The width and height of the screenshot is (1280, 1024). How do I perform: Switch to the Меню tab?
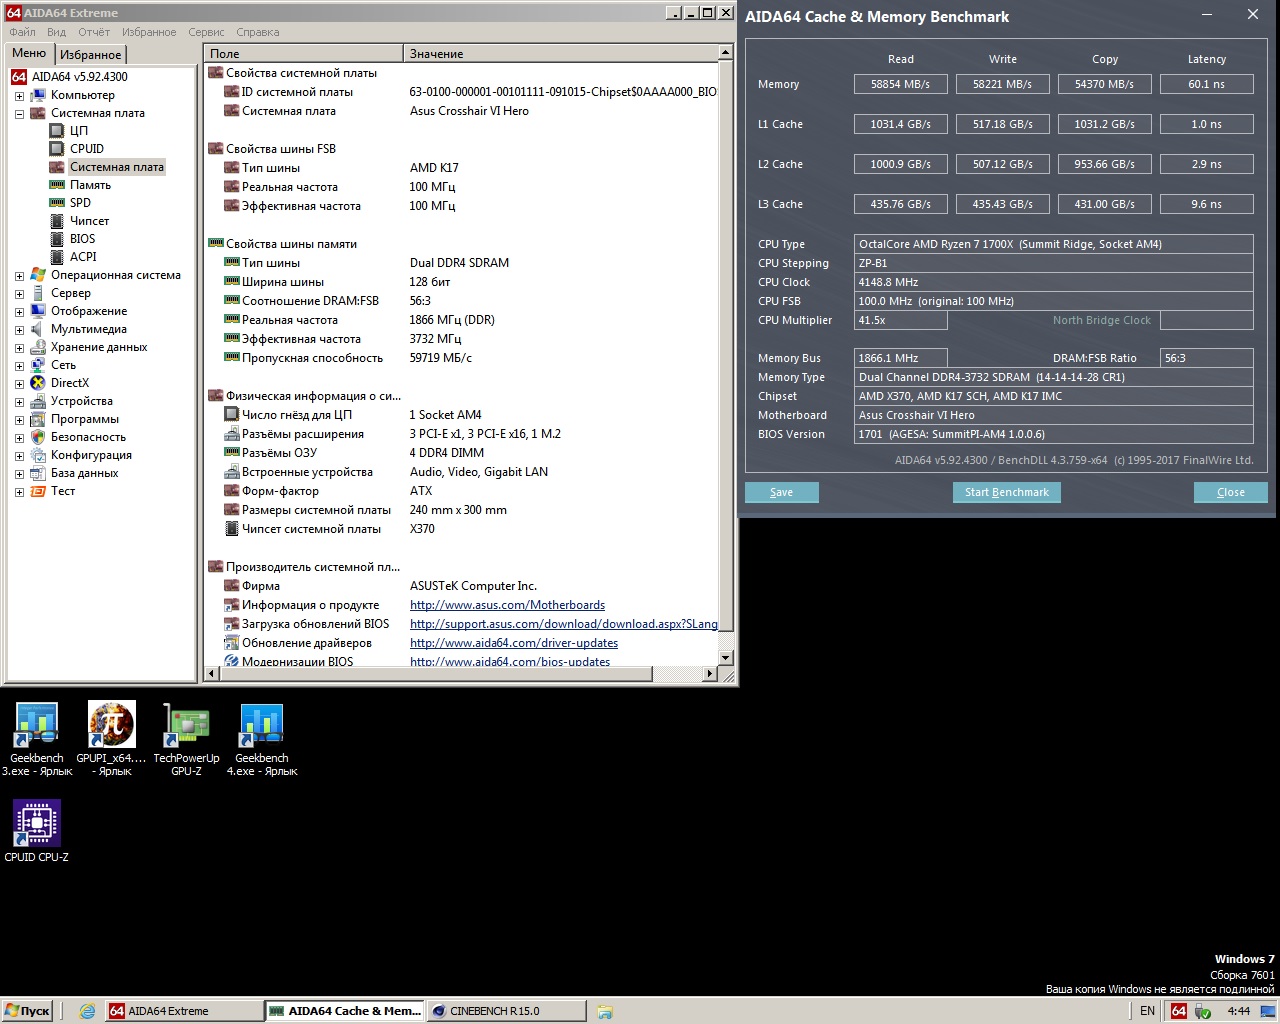coord(29,53)
